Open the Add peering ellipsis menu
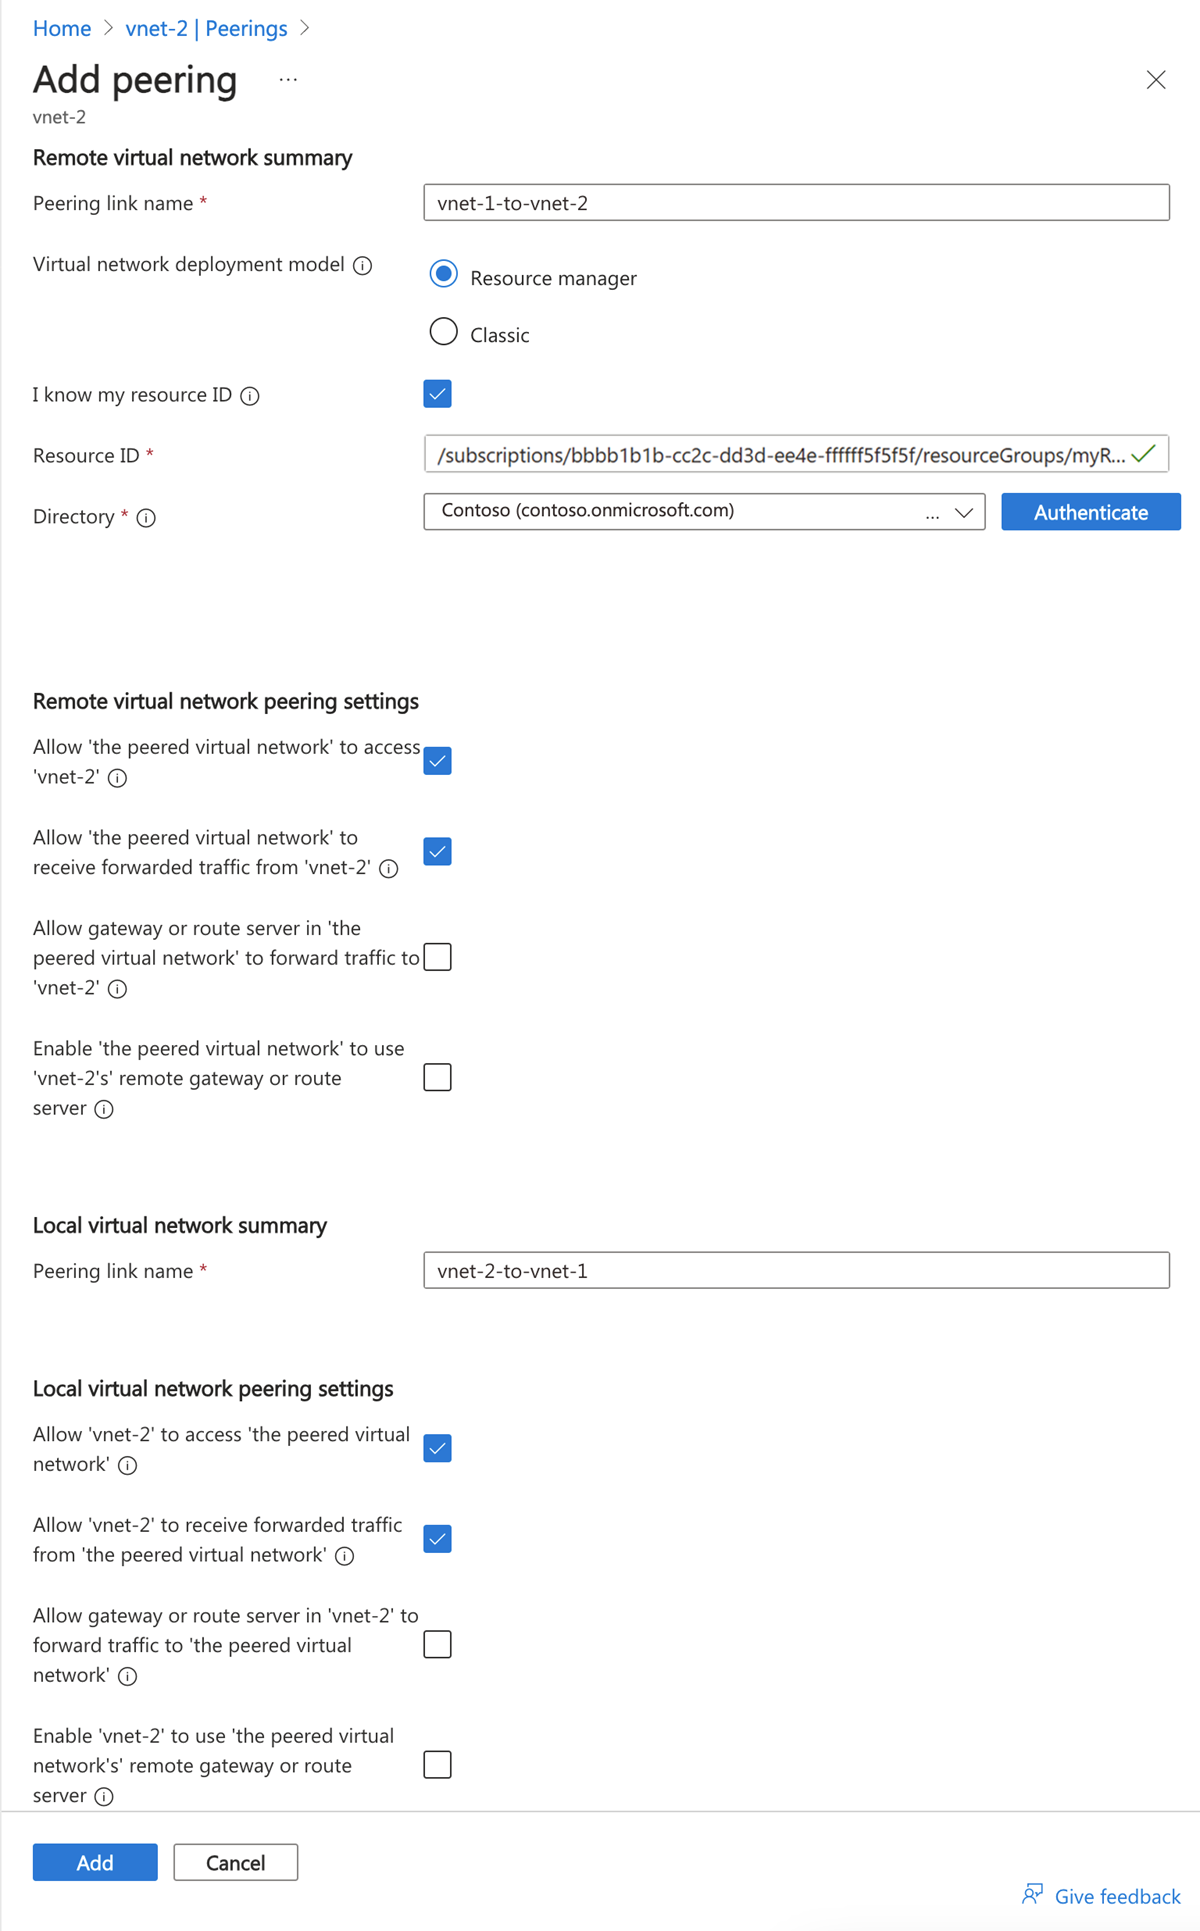The width and height of the screenshot is (1200, 1931). [288, 79]
